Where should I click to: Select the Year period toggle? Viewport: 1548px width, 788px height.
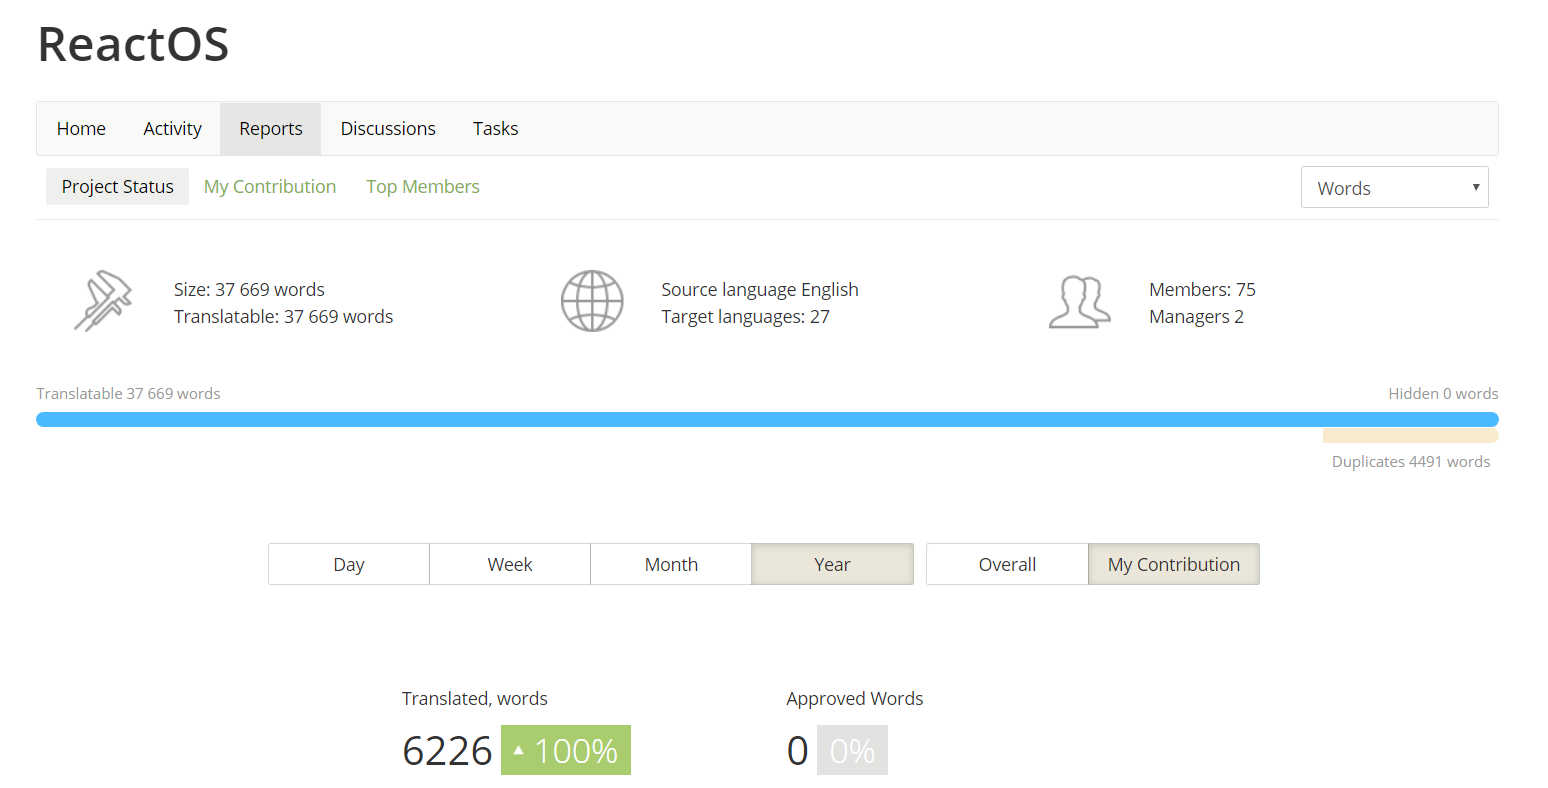[832, 564]
